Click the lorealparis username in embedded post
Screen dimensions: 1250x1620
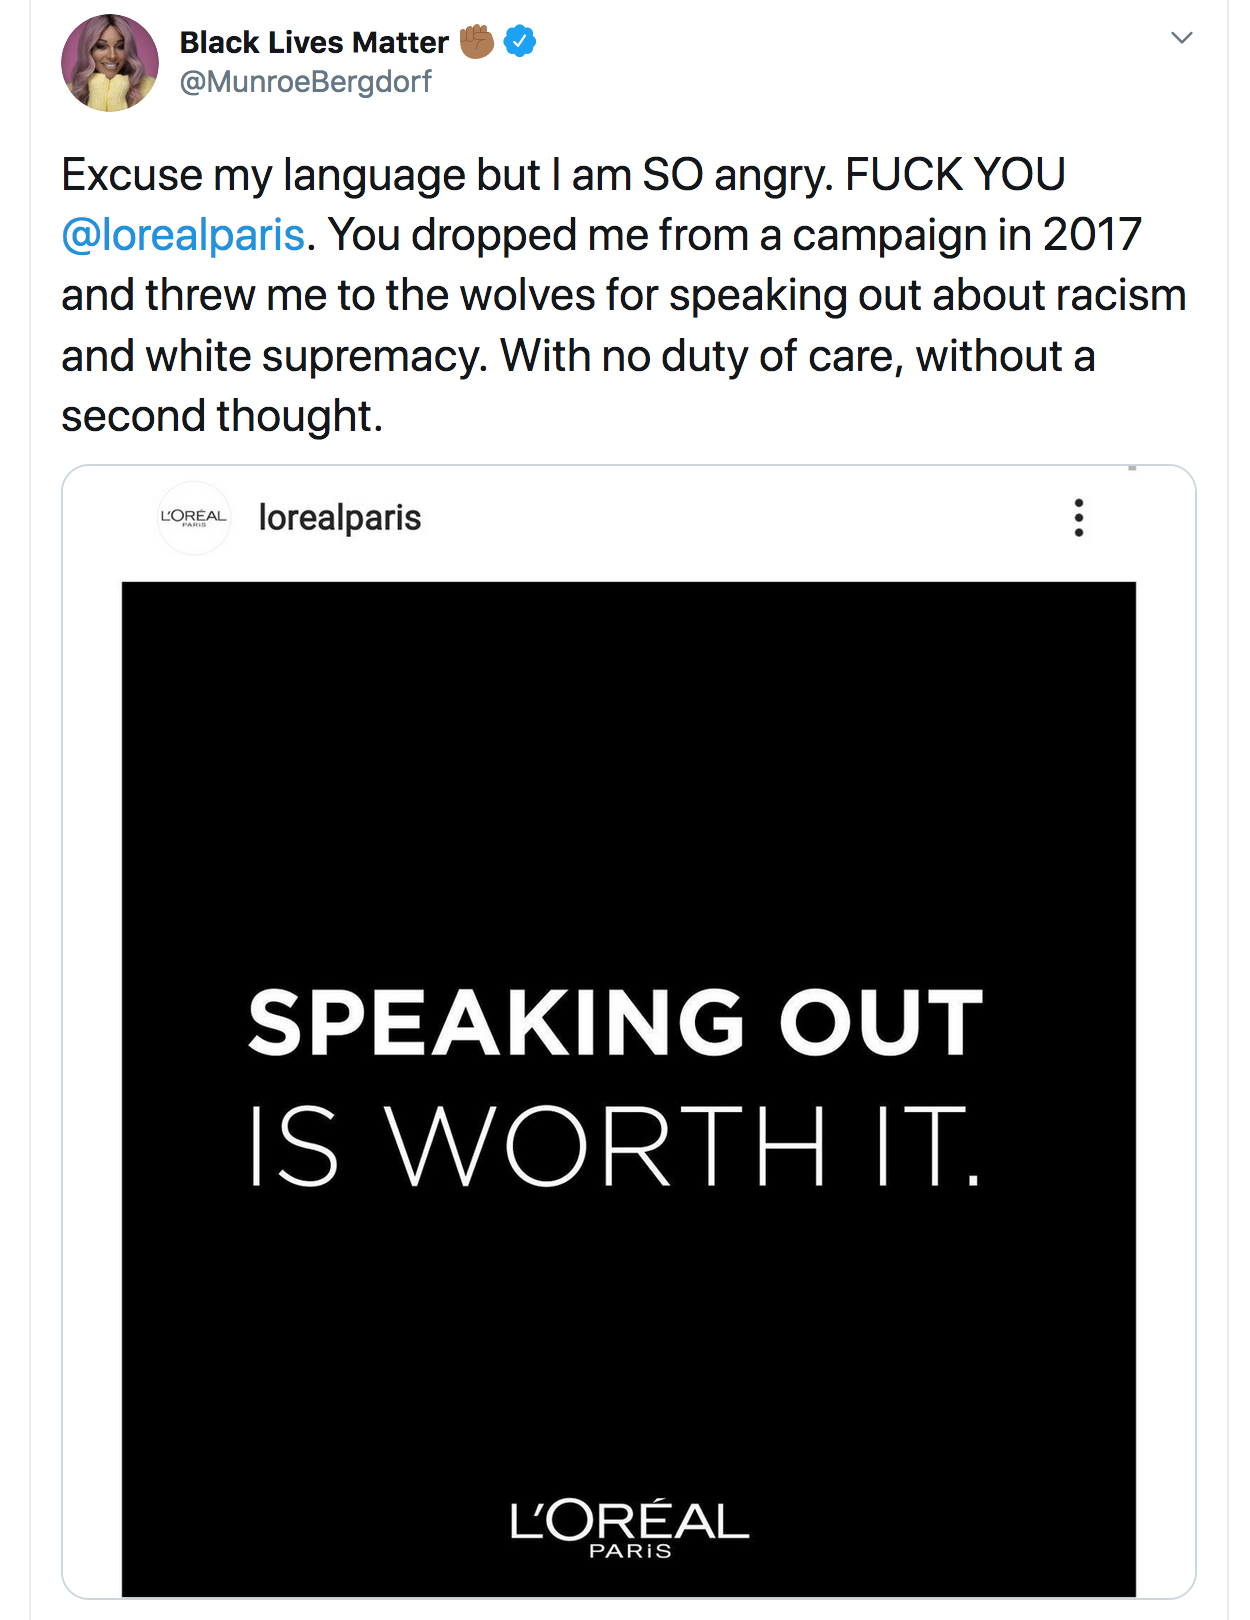click(340, 518)
